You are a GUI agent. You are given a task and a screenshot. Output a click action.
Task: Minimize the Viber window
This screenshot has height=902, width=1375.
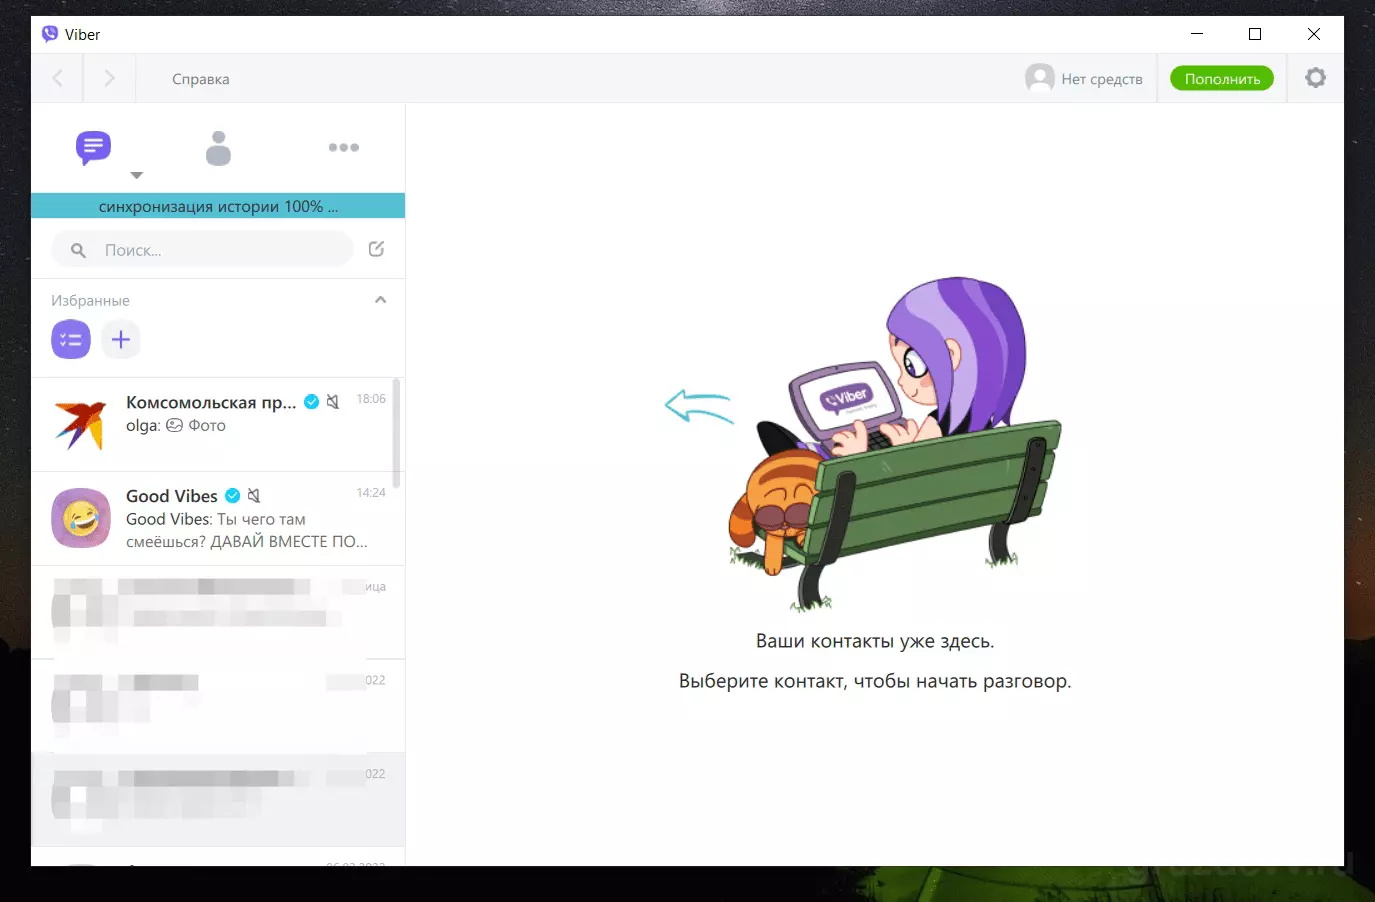tap(1197, 34)
